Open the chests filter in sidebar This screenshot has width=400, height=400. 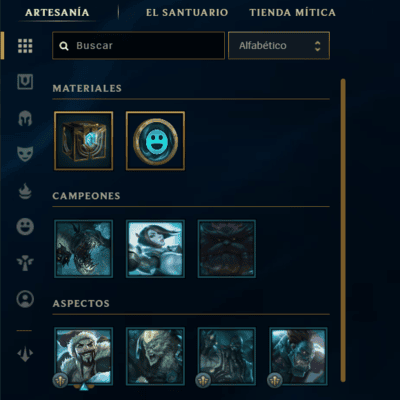[25, 82]
